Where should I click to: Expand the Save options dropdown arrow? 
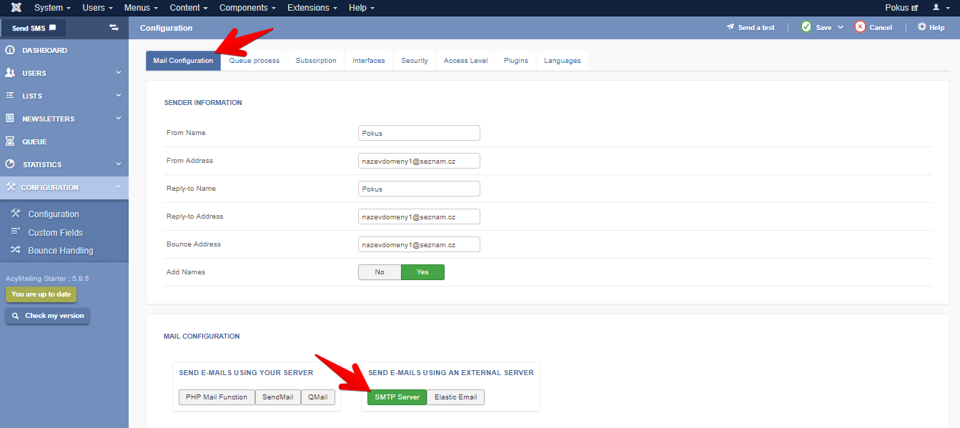(841, 28)
